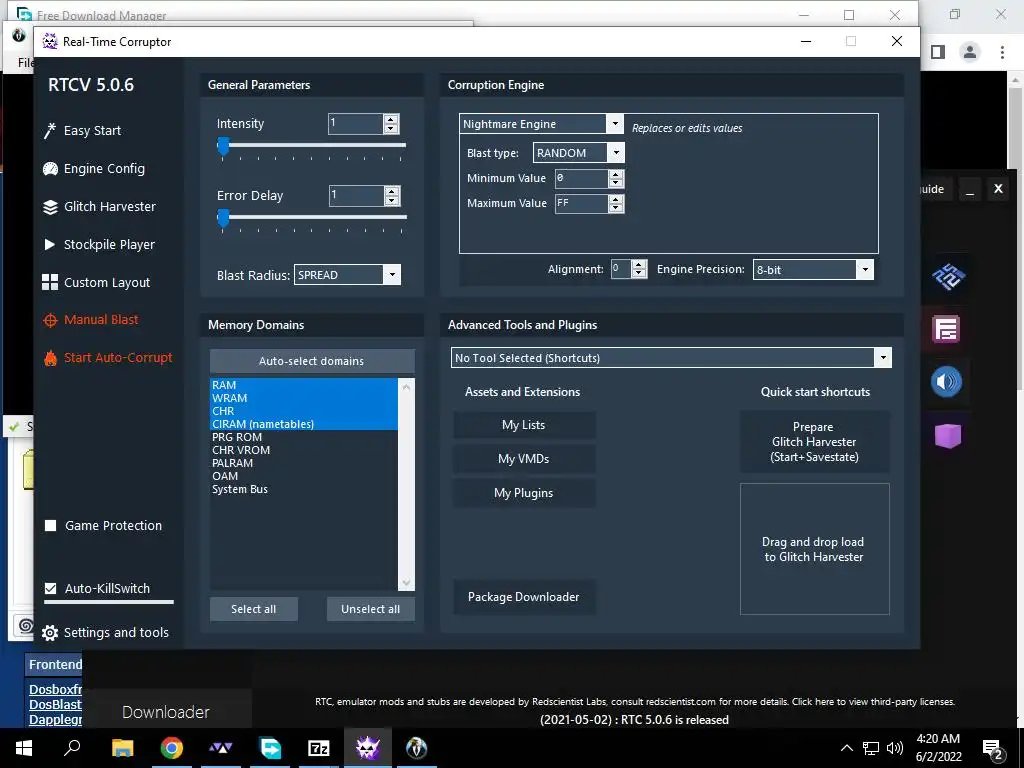
Task: Click the Drag and drop load area
Action: 814,549
